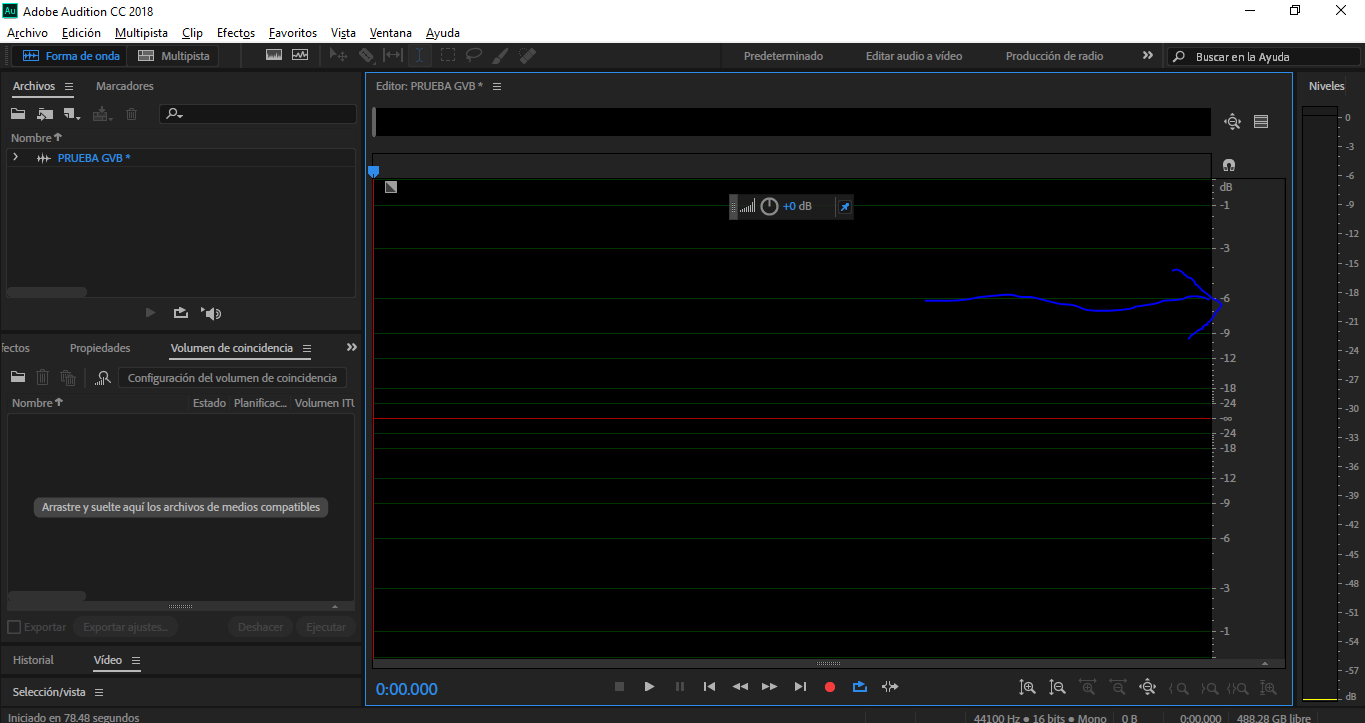Open the Efectos menu
The width and height of the screenshot is (1365, 723).
click(236, 33)
